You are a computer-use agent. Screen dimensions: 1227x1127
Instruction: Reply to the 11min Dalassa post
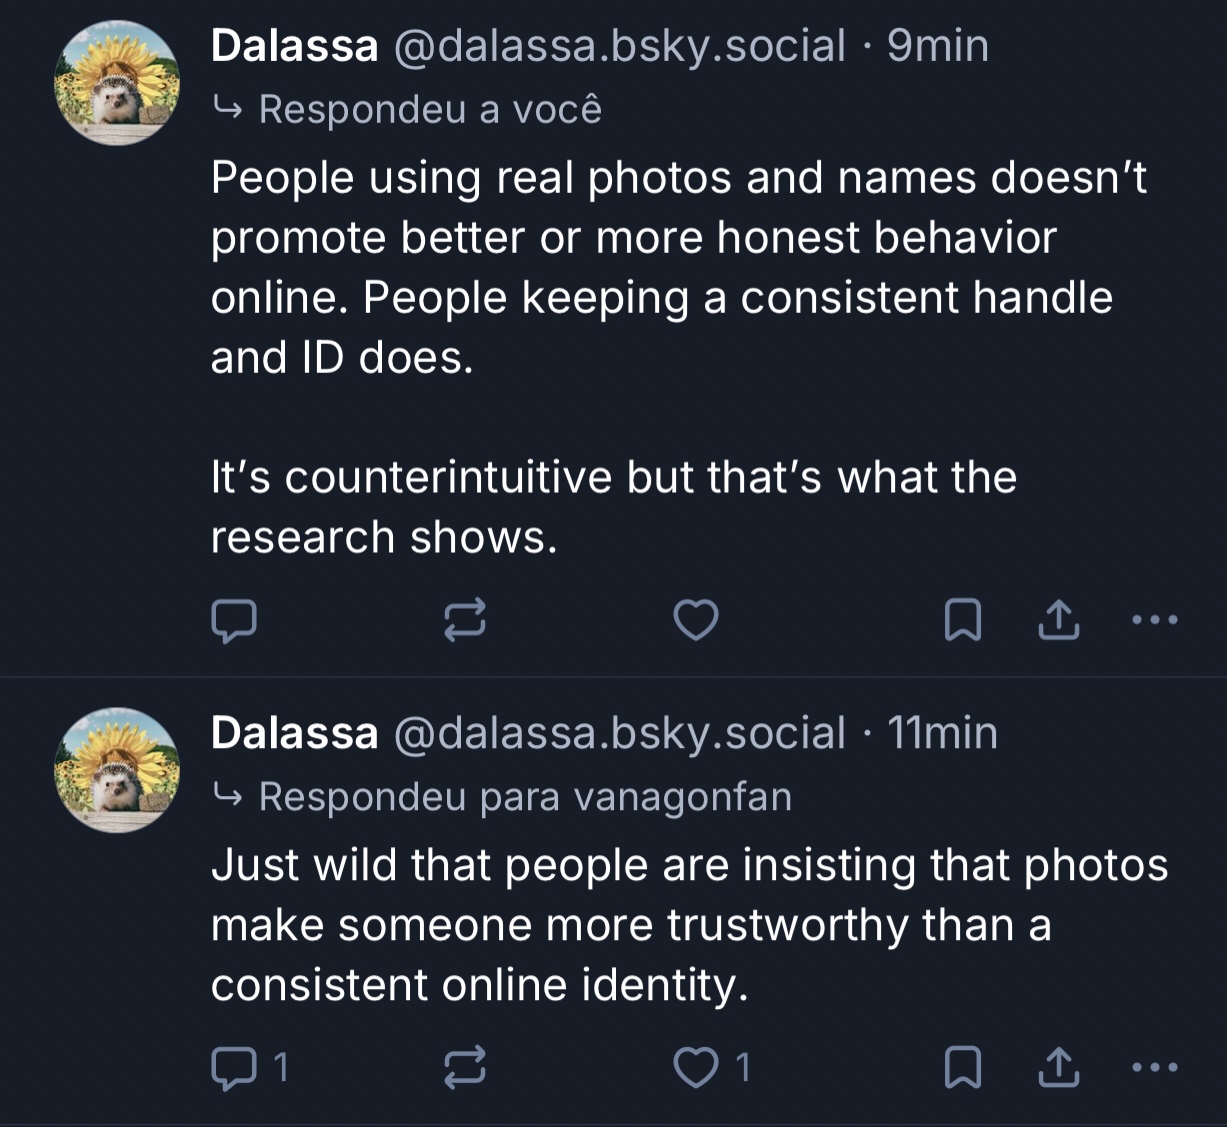(x=234, y=1068)
